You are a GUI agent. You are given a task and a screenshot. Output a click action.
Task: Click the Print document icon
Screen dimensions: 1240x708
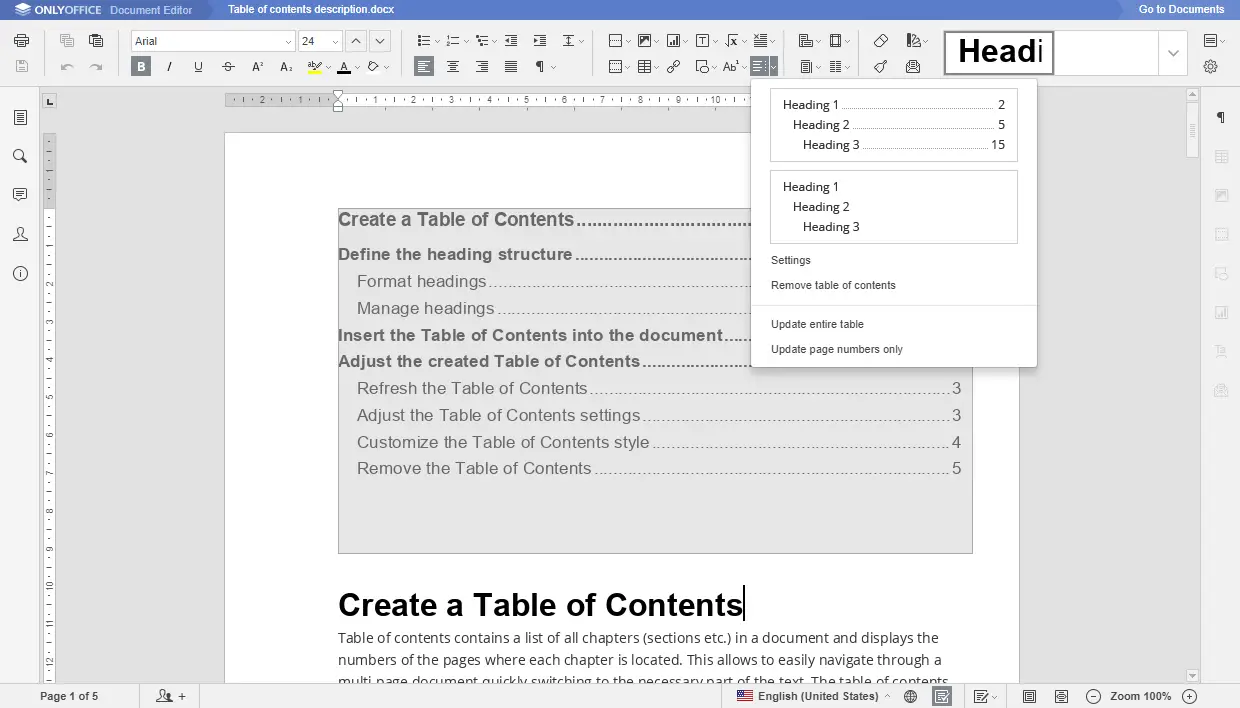click(22, 41)
